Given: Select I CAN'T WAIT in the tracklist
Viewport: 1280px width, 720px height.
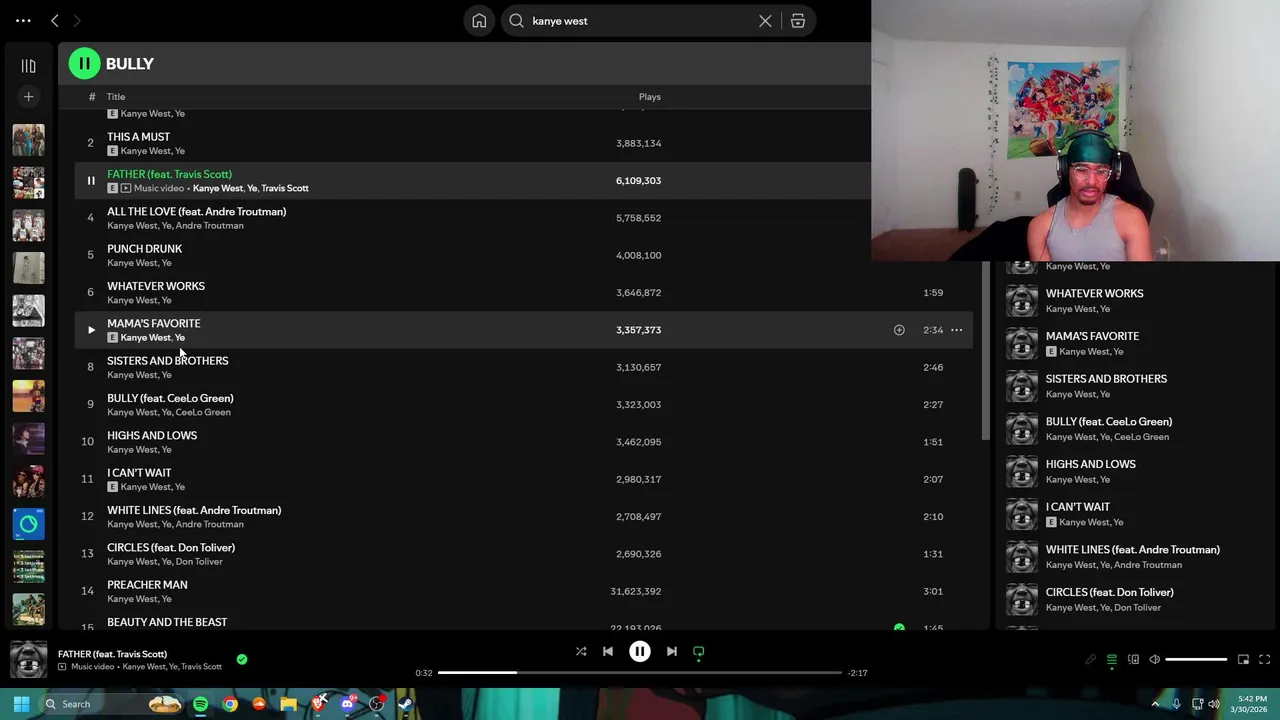Looking at the screenshot, I should 139,473.
